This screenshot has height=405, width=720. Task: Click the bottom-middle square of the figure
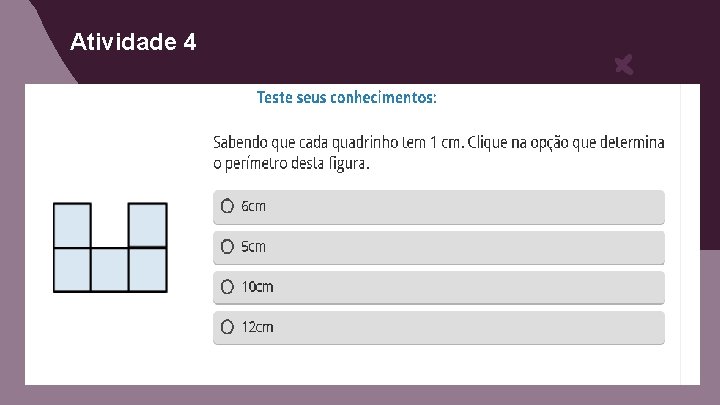point(110,269)
